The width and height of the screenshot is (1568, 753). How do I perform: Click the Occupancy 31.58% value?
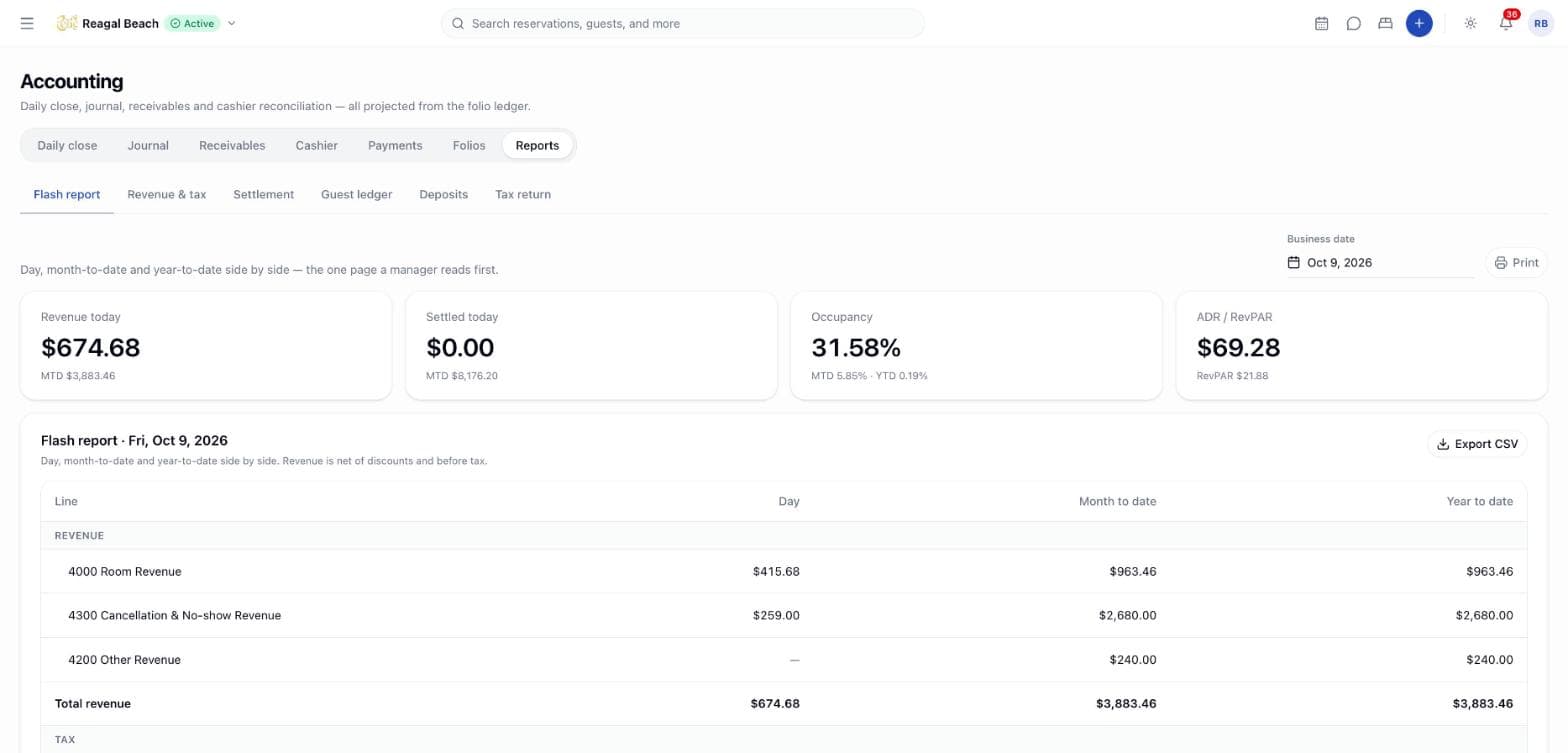[x=856, y=347]
